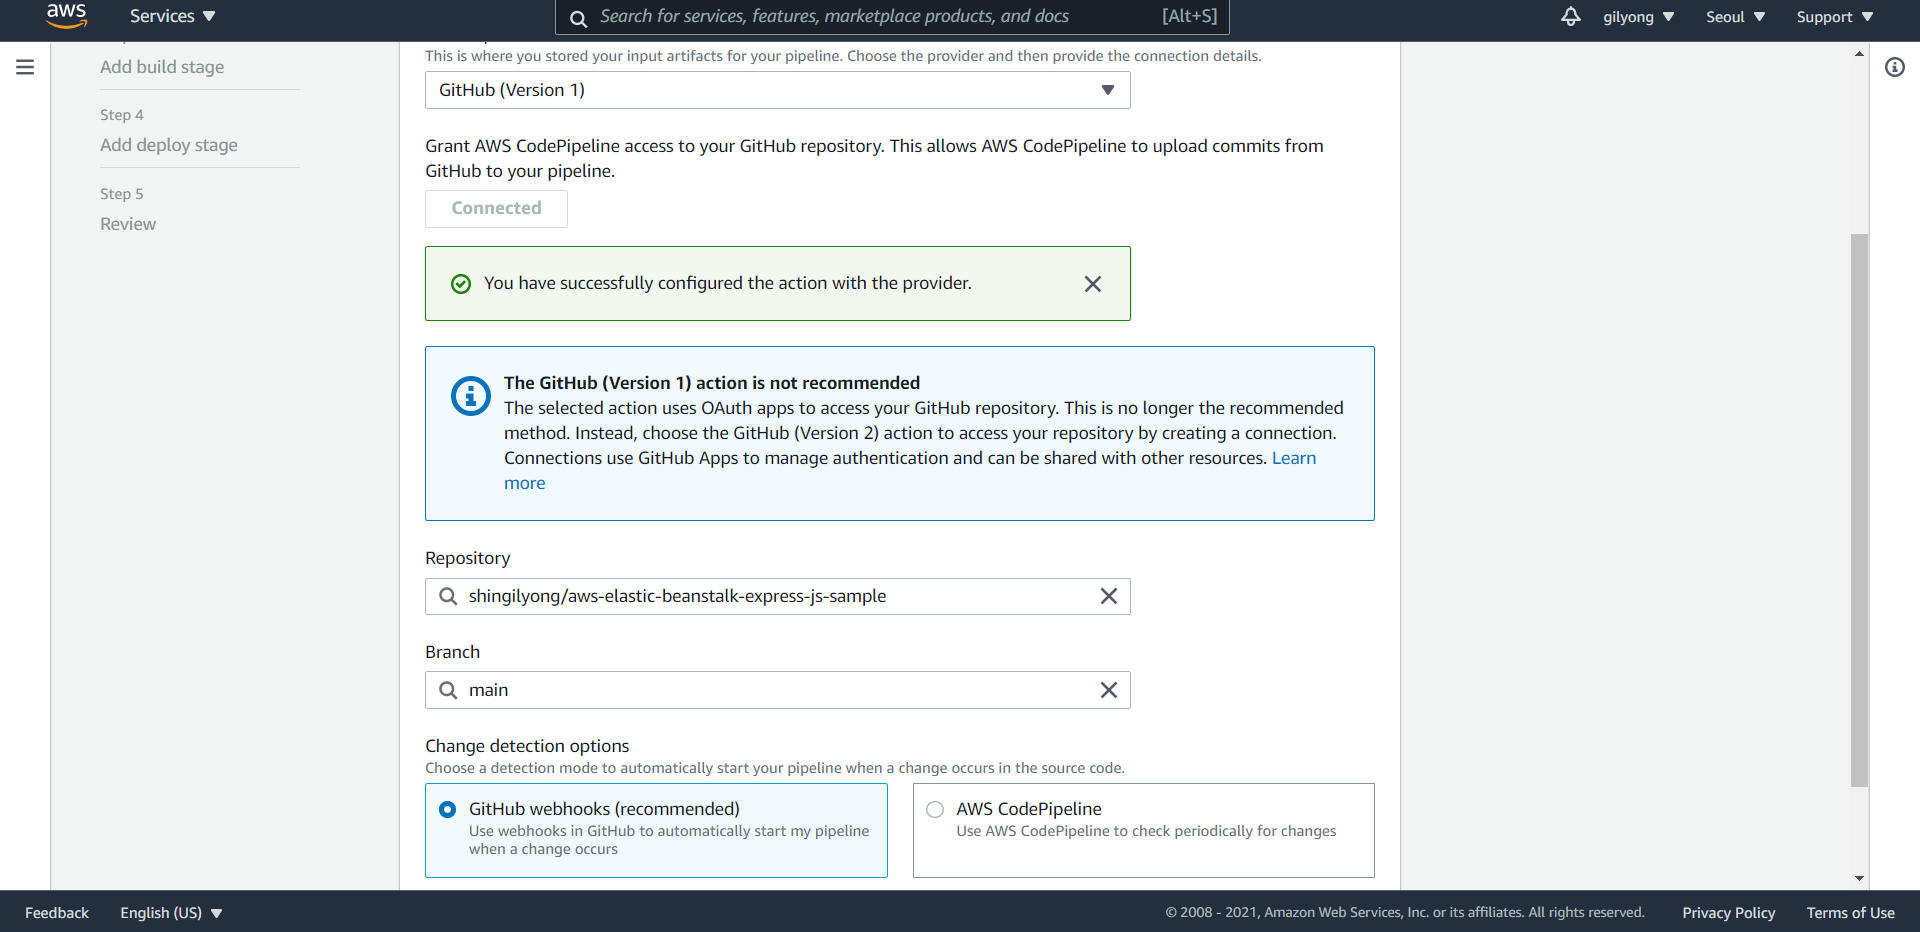
Task: Click the 'Step 4' label in the sidebar
Action: (122, 115)
